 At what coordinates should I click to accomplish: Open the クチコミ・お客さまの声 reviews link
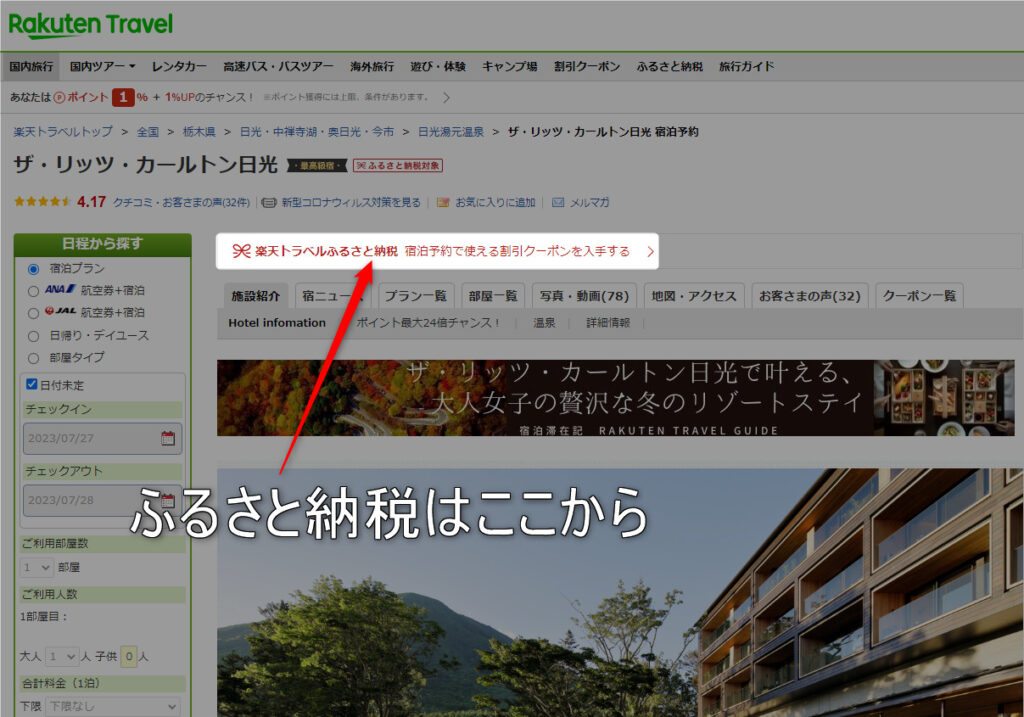(x=181, y=202)
